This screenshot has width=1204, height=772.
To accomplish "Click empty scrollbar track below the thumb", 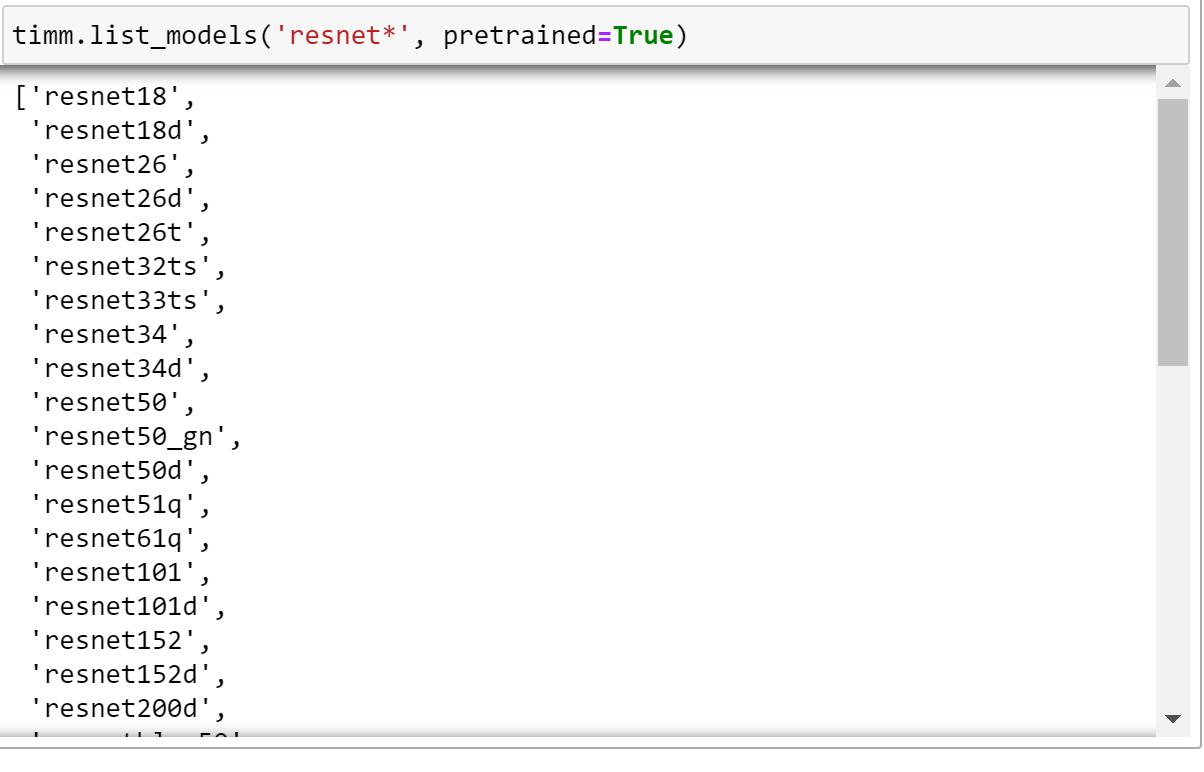I will 1172,540.
